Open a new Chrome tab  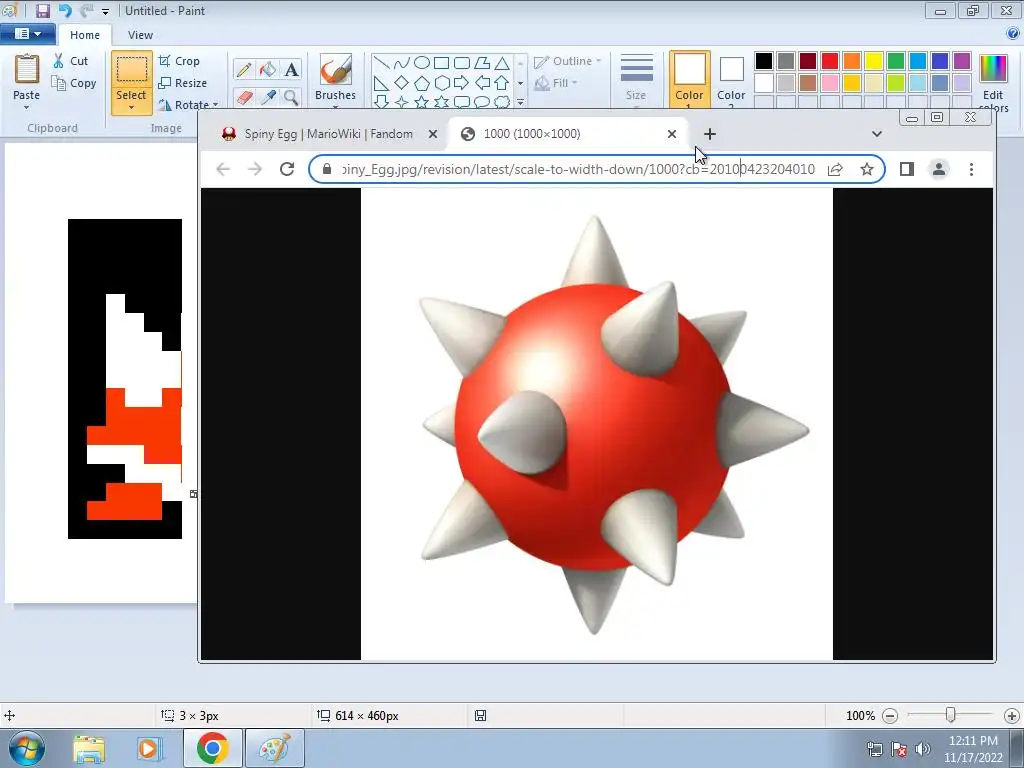point(710,134)
